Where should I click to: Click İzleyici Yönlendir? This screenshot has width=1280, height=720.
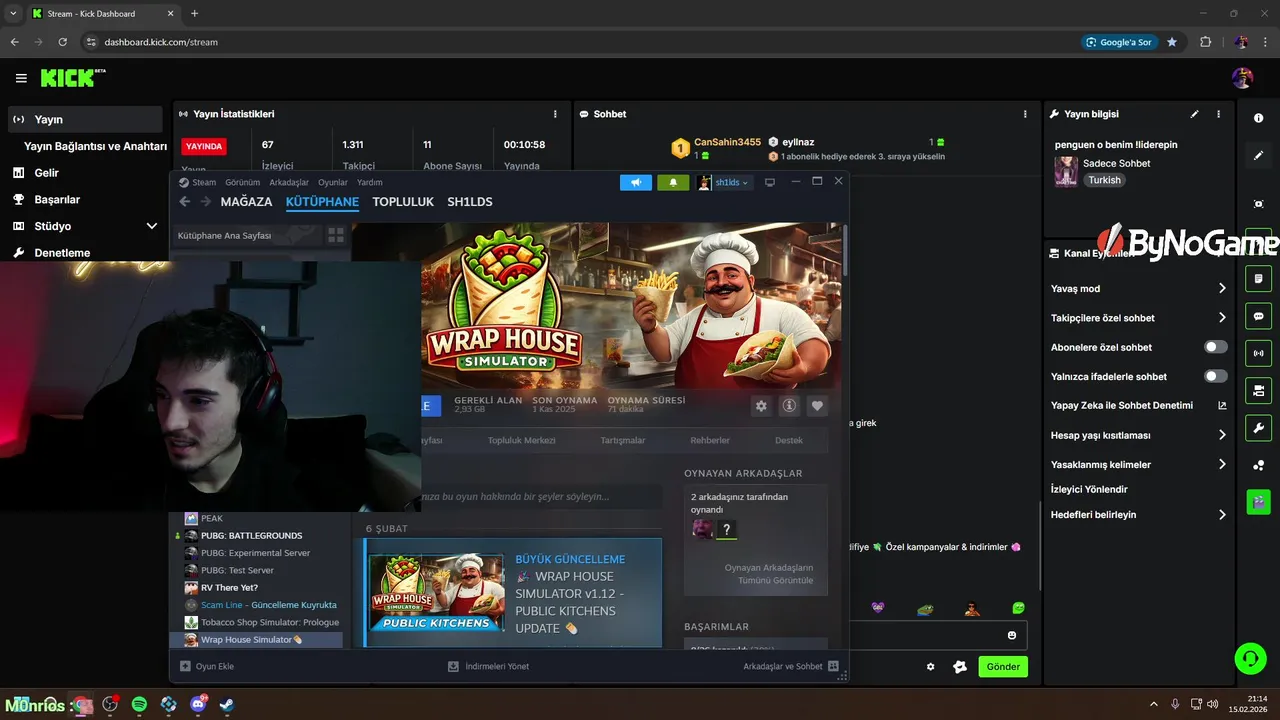[1089, 489]
